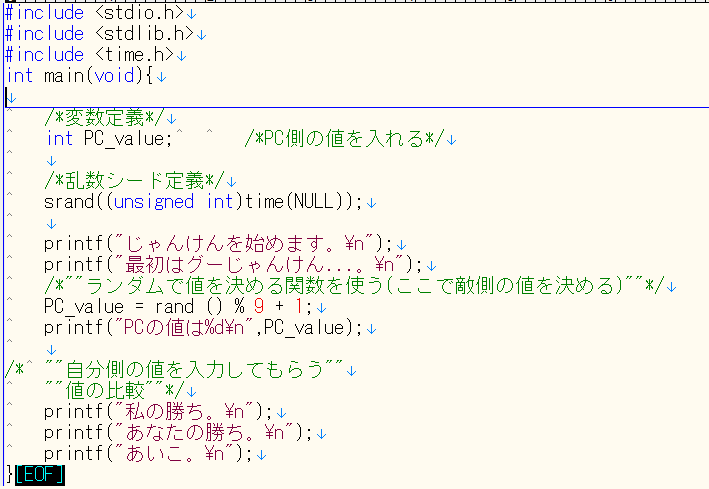709x489 pixels.
Task: Click printf '私の勝ち。' line
Action: tap(159, 412)
